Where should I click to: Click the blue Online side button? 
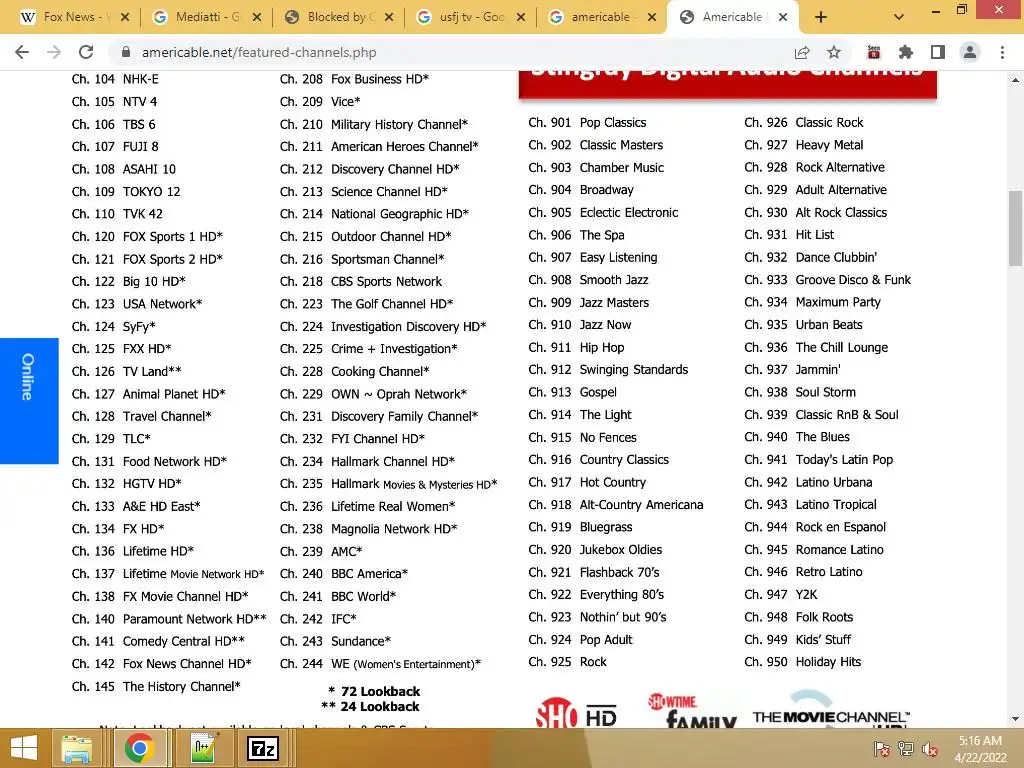29,401
